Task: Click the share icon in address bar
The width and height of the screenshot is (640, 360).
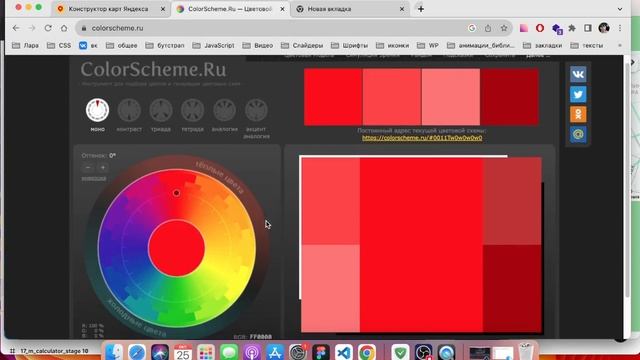Action: [488, 28]
